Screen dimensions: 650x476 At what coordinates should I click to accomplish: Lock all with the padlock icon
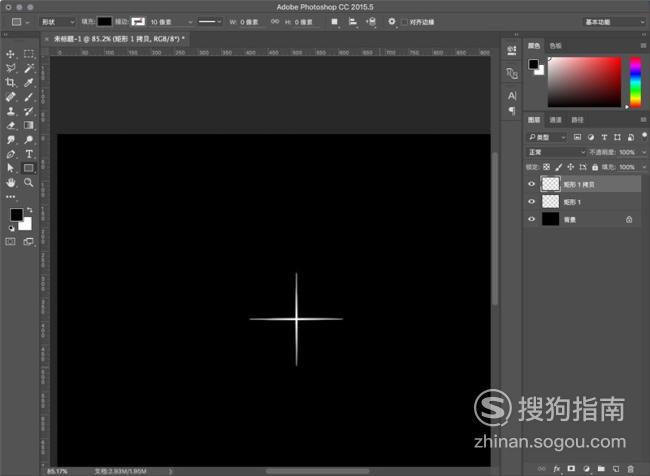pyautogui.click(x=595, y=167)
